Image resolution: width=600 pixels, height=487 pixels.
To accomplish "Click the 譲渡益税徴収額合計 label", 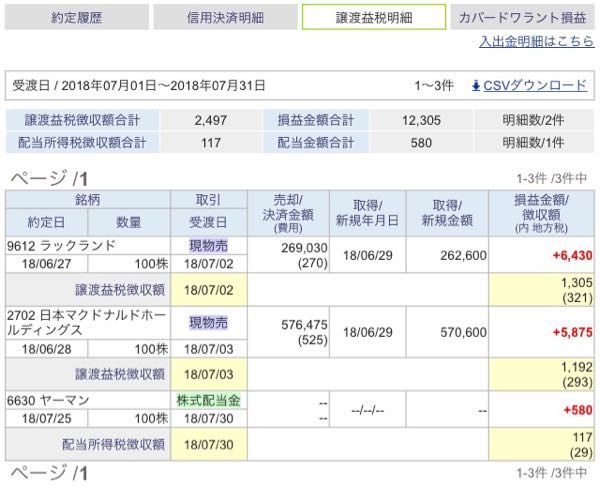I will coord(82,120).
